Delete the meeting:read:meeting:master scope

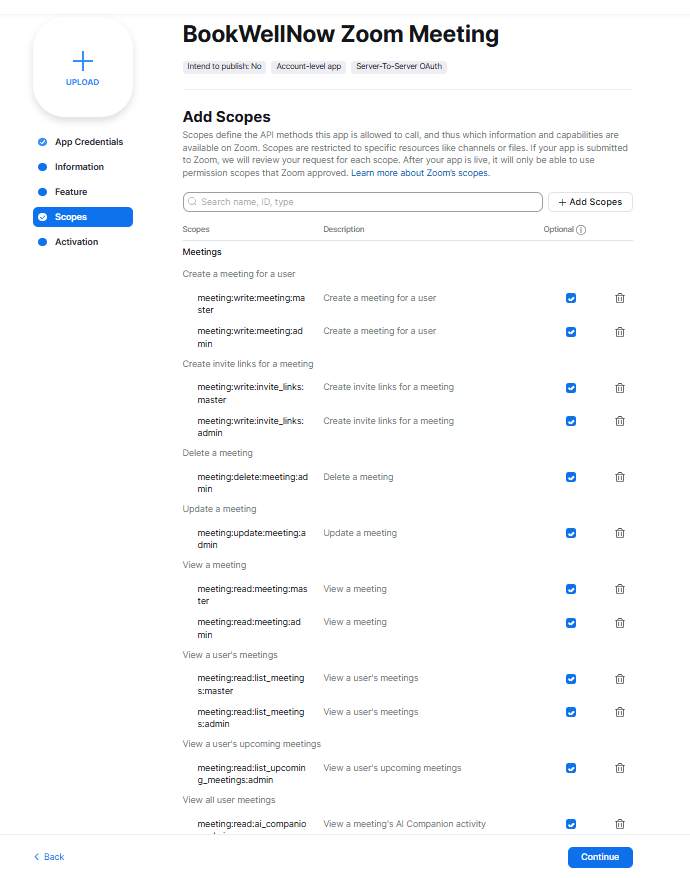619,589
